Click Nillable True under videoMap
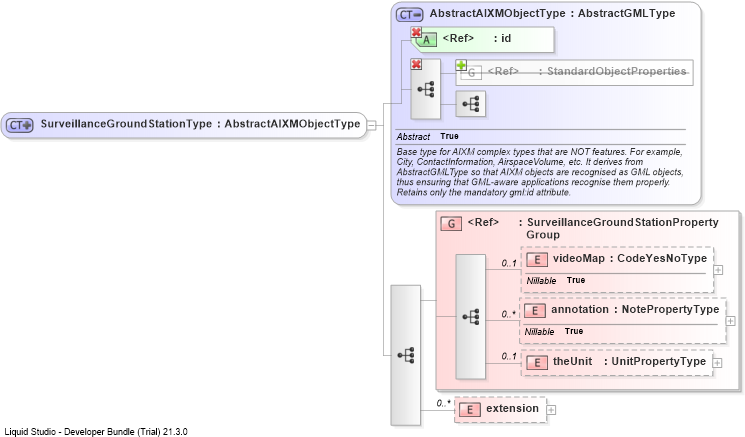745x437 pixels. (x=555, y=280)
